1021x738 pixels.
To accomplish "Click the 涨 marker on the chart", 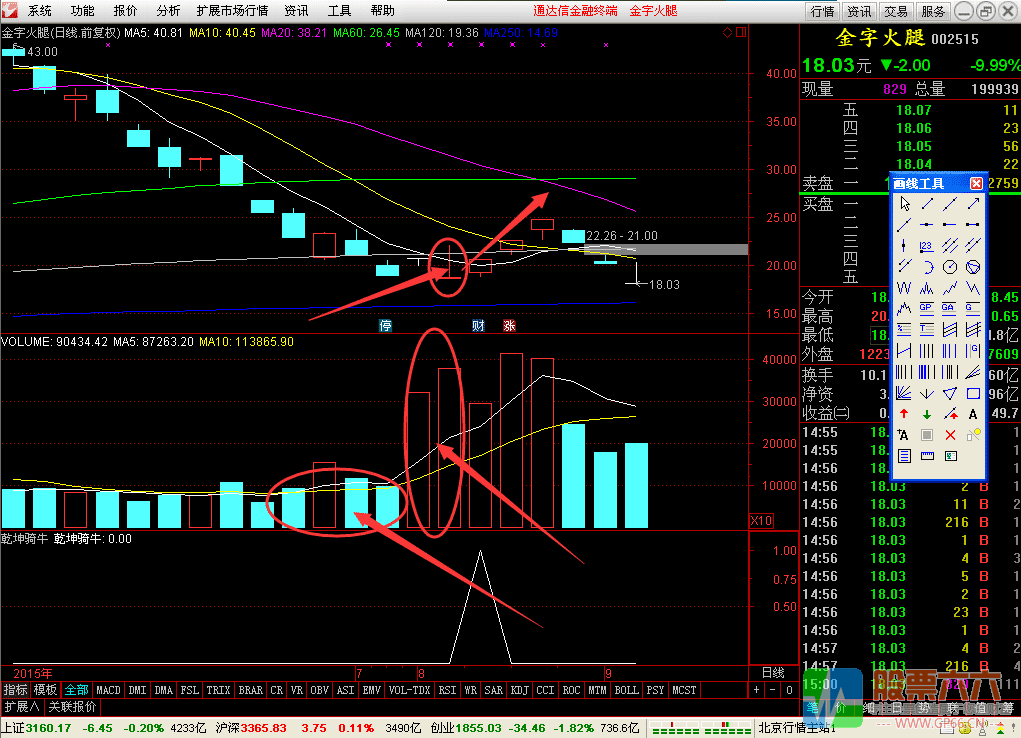I will 509,326.
